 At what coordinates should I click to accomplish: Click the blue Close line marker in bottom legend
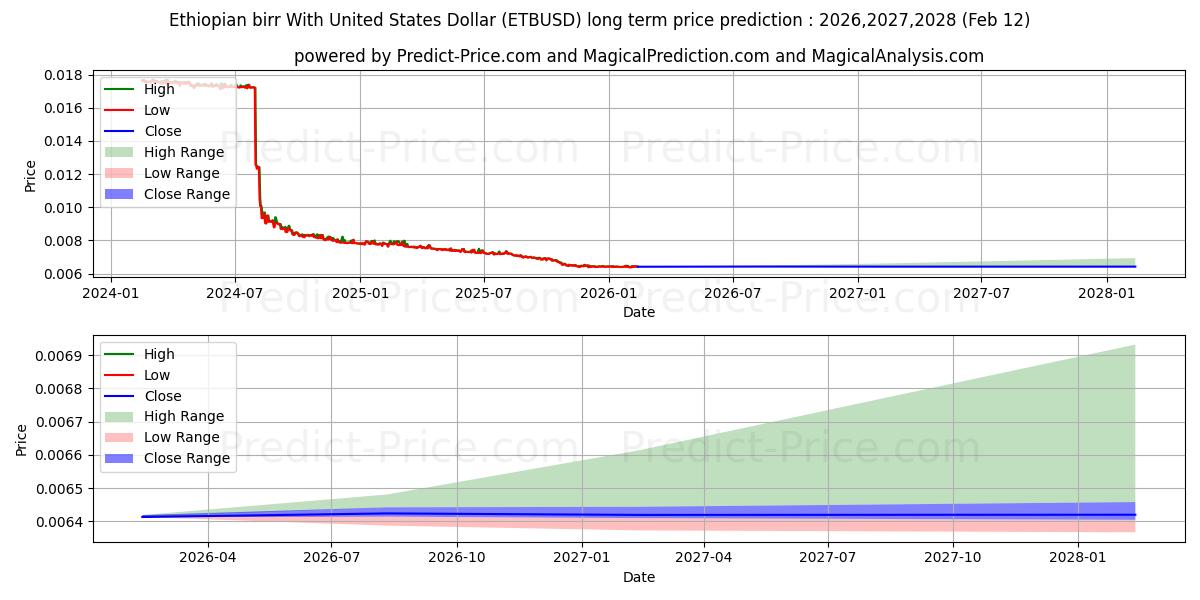(x=120, y=396)
